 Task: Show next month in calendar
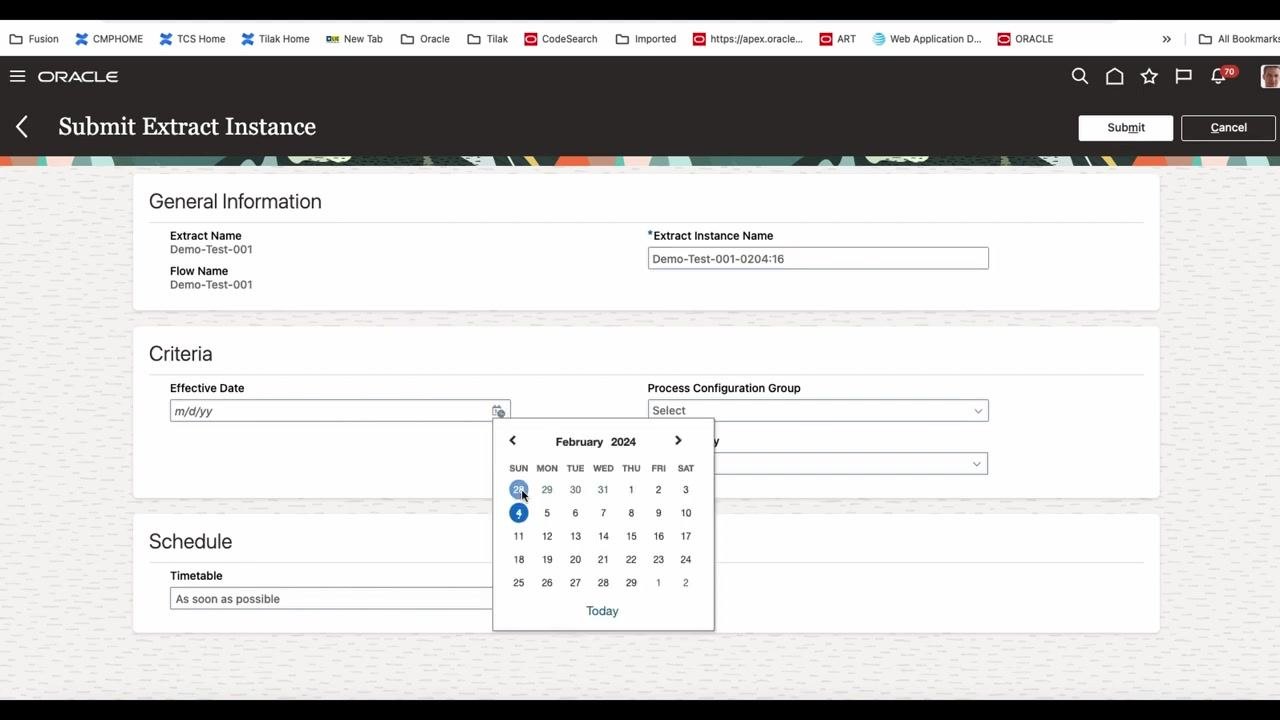point(678,441)
